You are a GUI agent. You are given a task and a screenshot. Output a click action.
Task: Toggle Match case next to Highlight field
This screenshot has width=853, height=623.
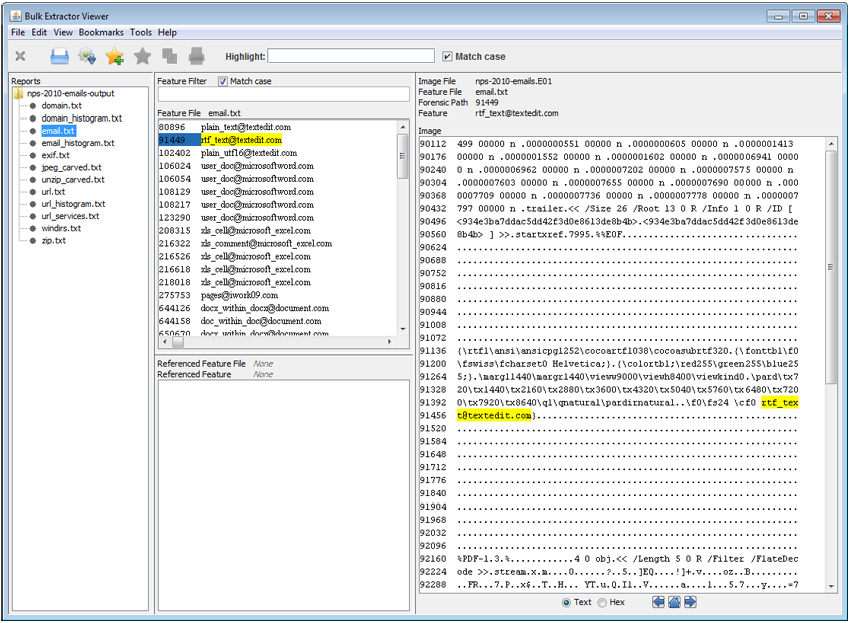click(447, 57)
